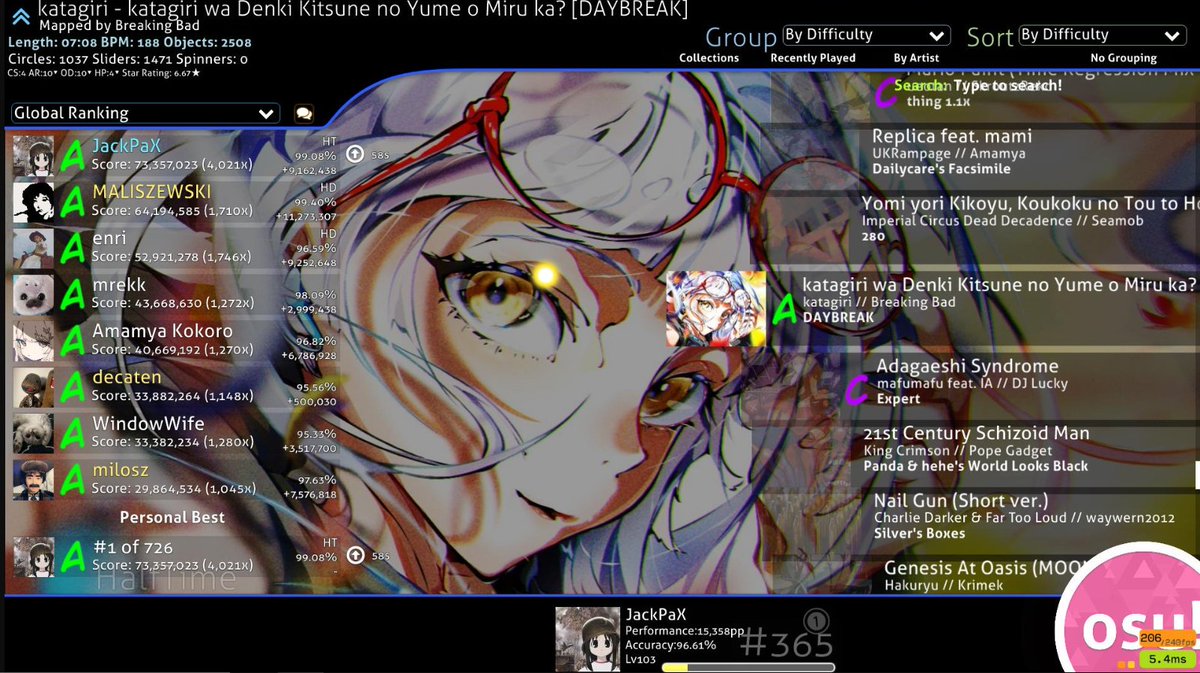This screenshot has width=1200, height=673.
Task: Open the Personal Best #1 of 726 score
Action: point(175,556)
